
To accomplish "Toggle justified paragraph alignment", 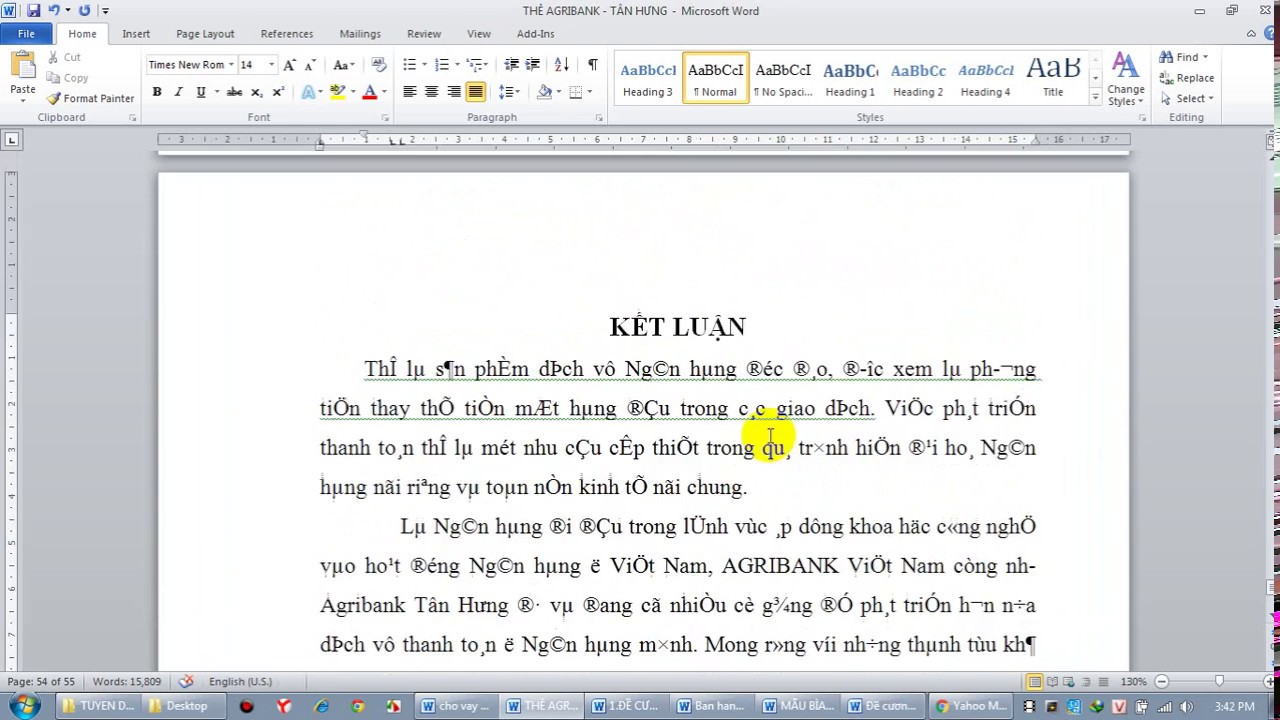I will tap(475, 91).
